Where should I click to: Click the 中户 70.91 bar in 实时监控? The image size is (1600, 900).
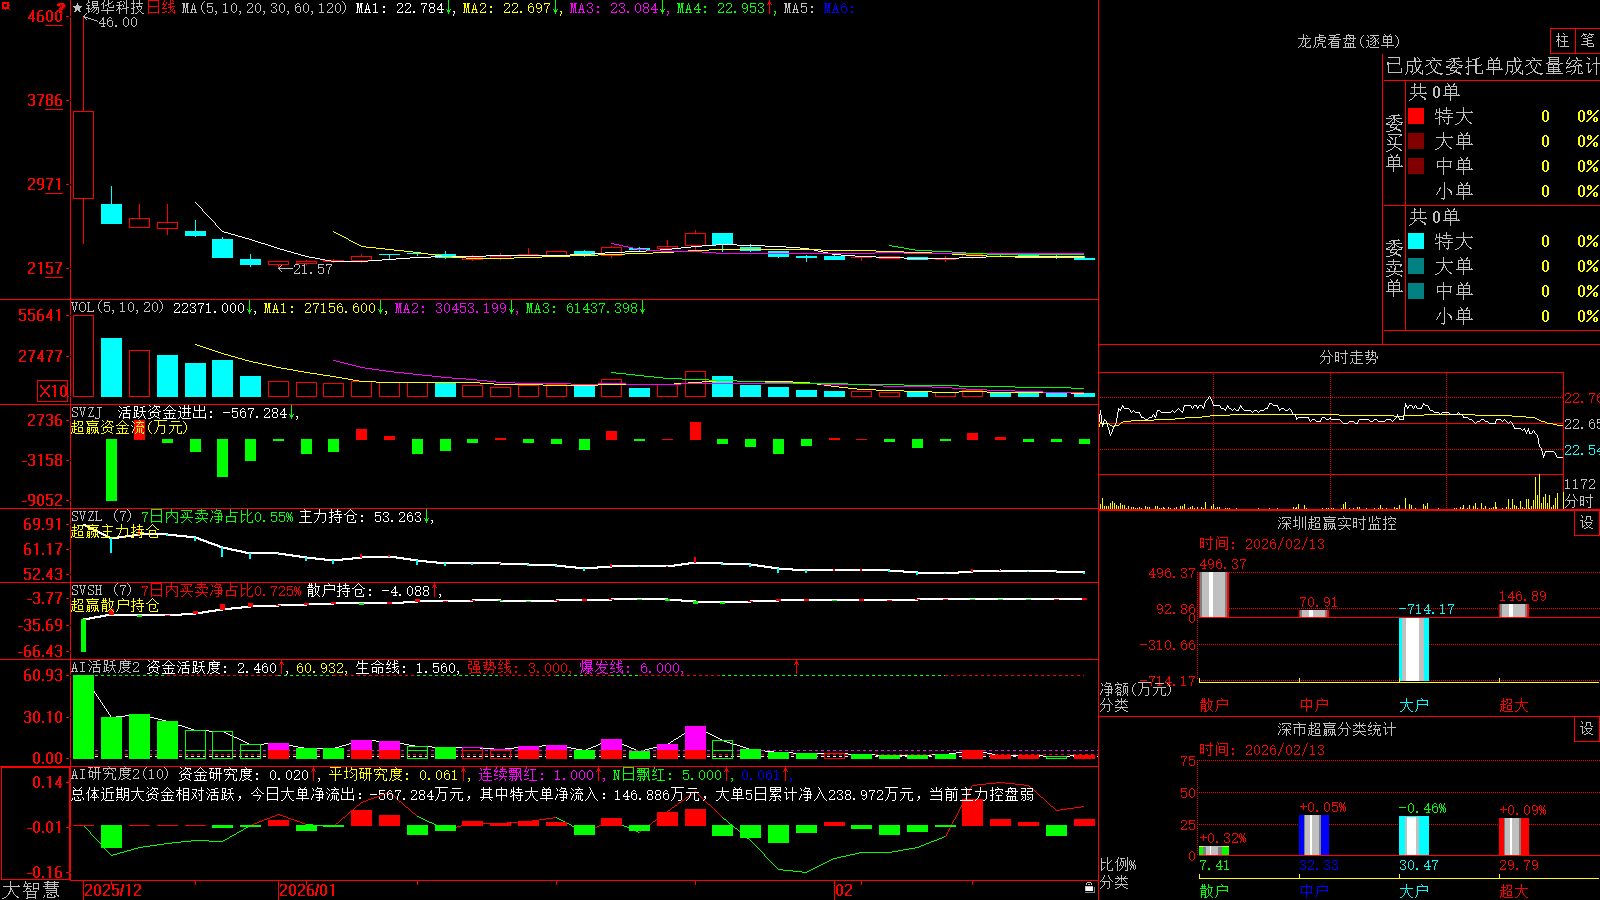click(1314, 613)
